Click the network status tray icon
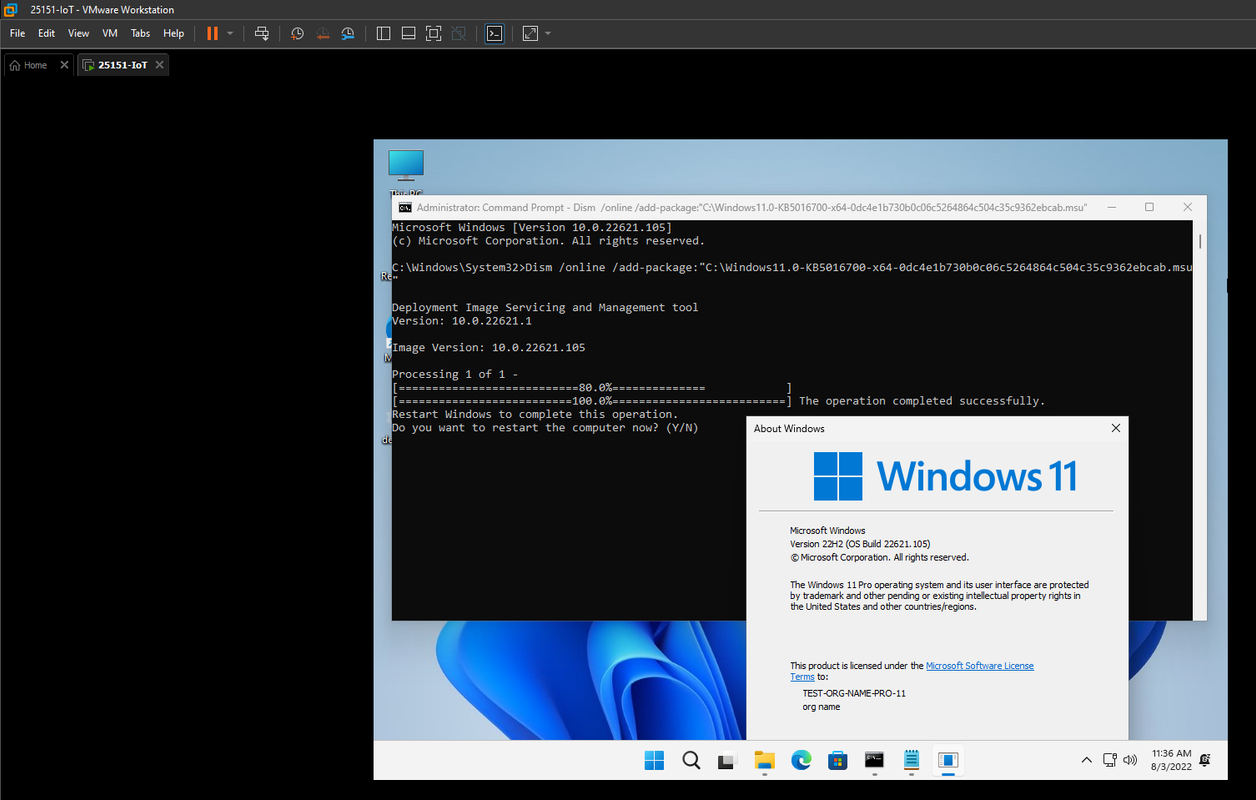Viewport: 1256px width, 800px height. pyautogui.click(x=1110, y=760)
